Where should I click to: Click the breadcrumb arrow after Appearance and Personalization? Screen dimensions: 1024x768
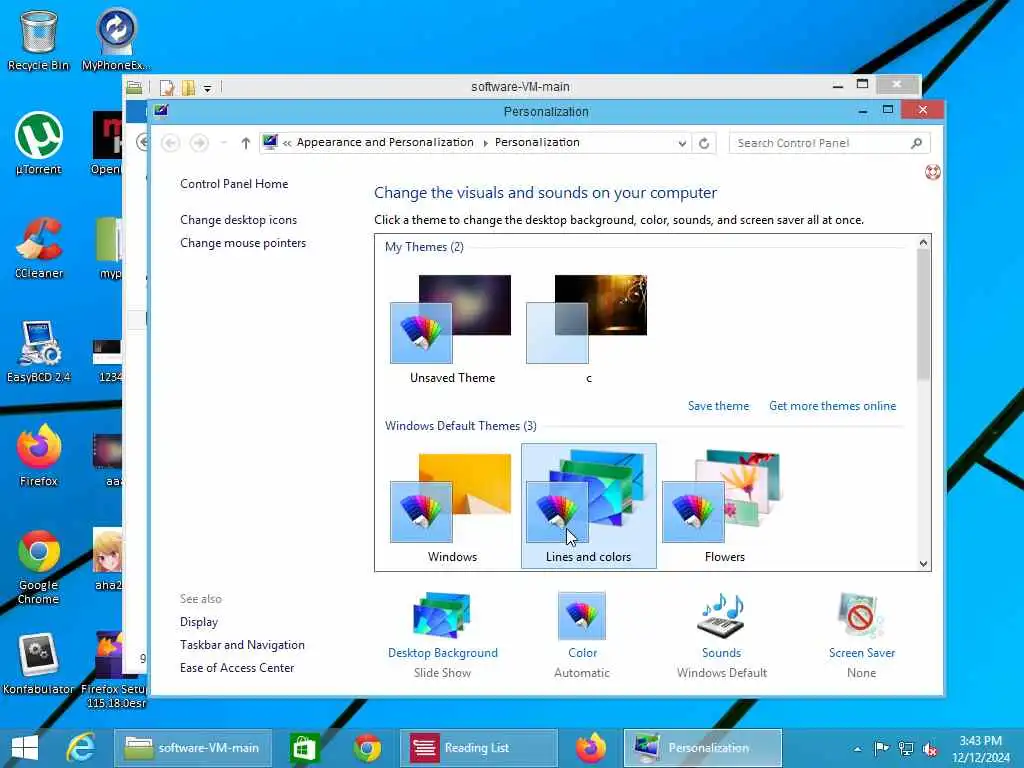[x=485, y=143]
